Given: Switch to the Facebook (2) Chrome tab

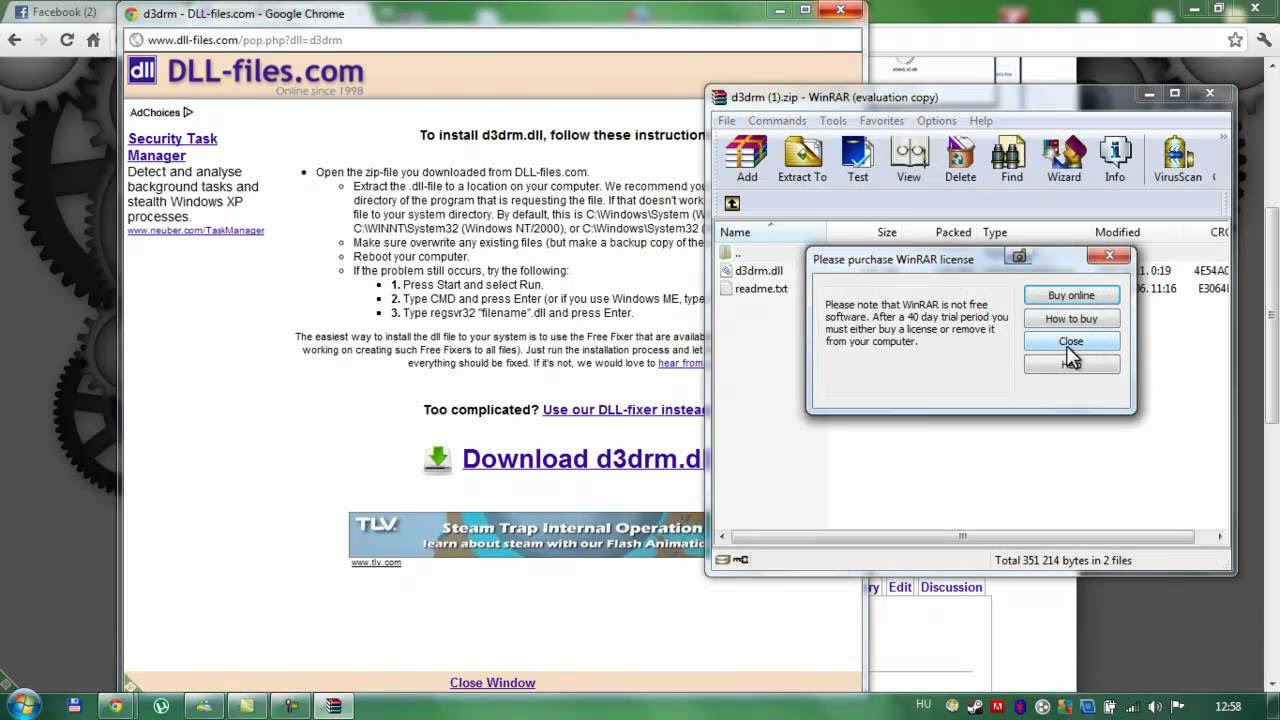Looking at the screenshot, I should click(x=56, y=12).
